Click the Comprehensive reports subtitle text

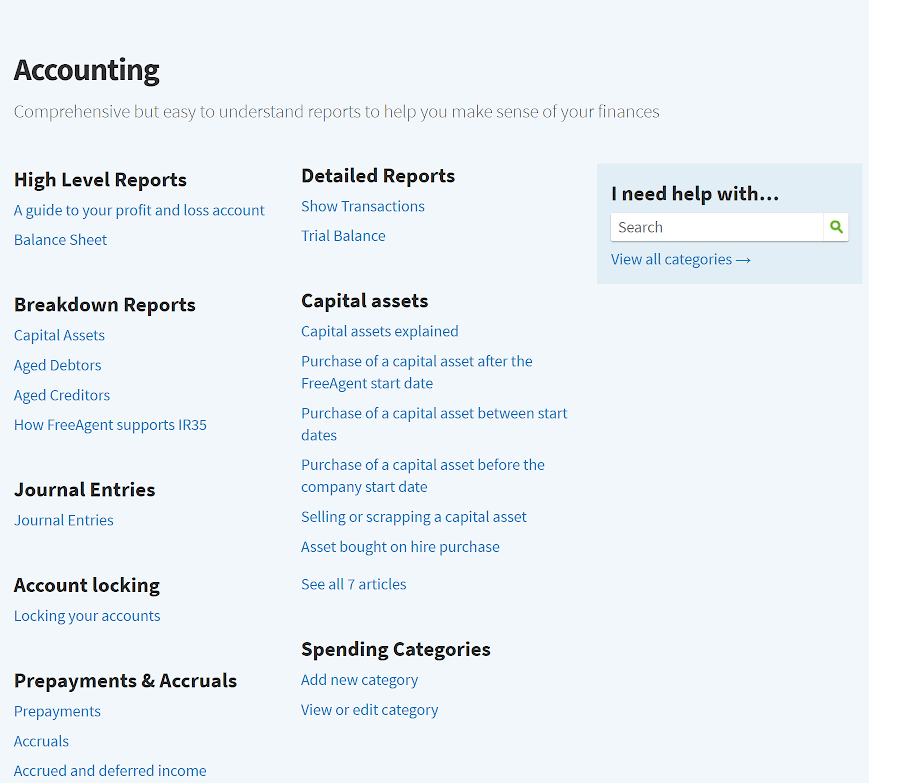pyautogui.click(x=336, y=112)
